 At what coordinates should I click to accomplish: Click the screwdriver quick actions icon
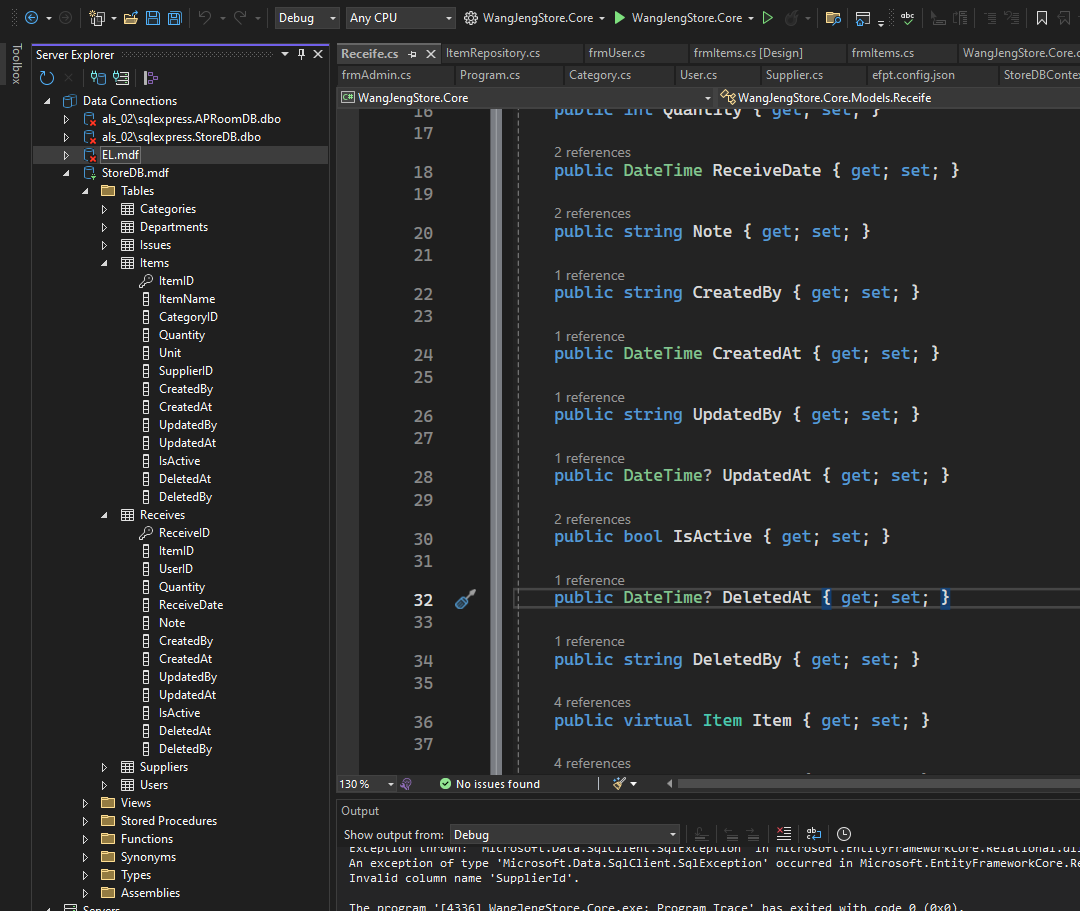465,598
